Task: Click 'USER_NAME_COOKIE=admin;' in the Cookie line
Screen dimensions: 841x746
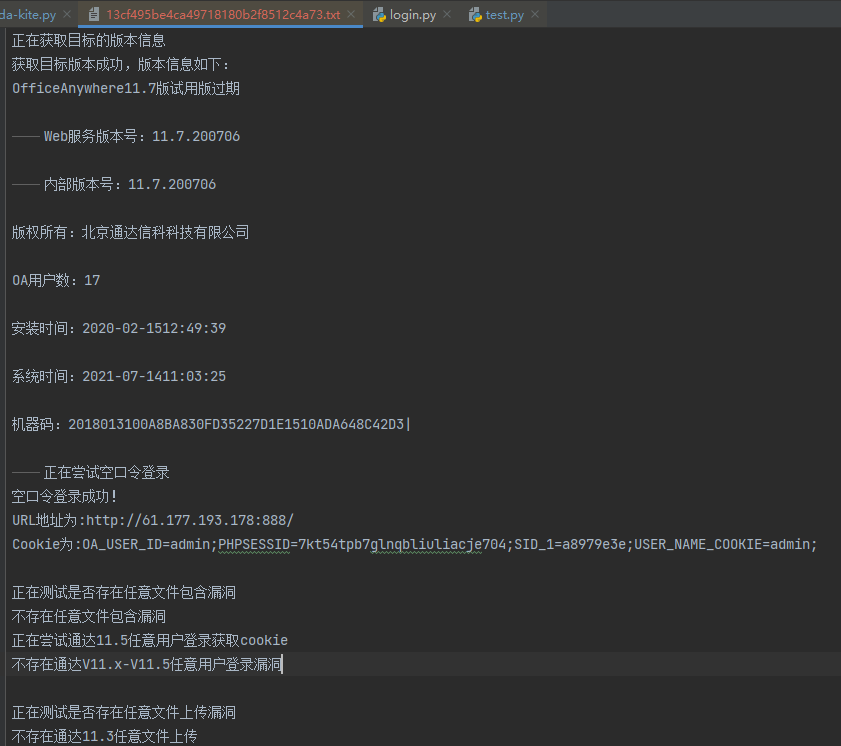Action: click(x=726, y=544)
